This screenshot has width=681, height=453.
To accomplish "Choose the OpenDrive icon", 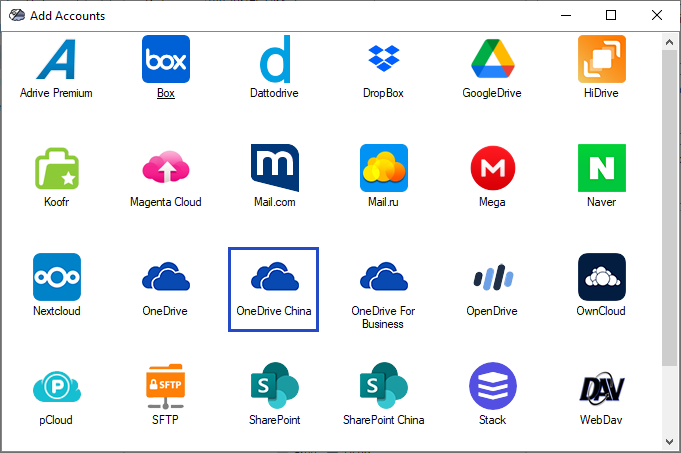I will click(493, 277).
